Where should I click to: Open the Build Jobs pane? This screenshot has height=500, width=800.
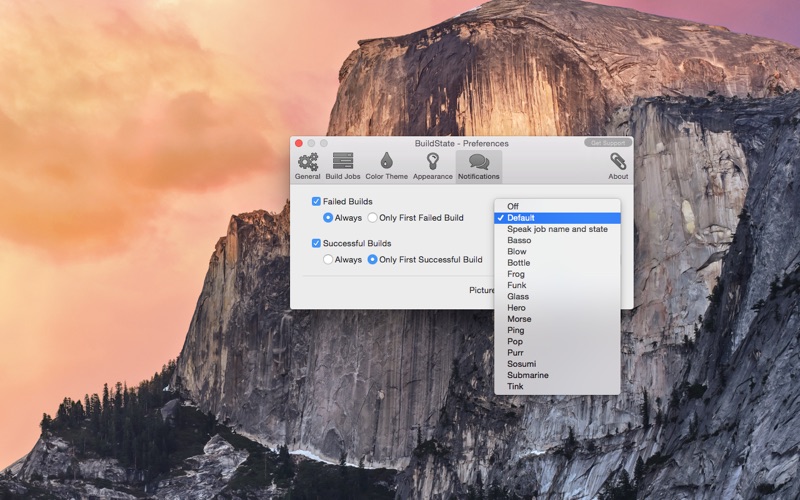click(x=343, y=165)
